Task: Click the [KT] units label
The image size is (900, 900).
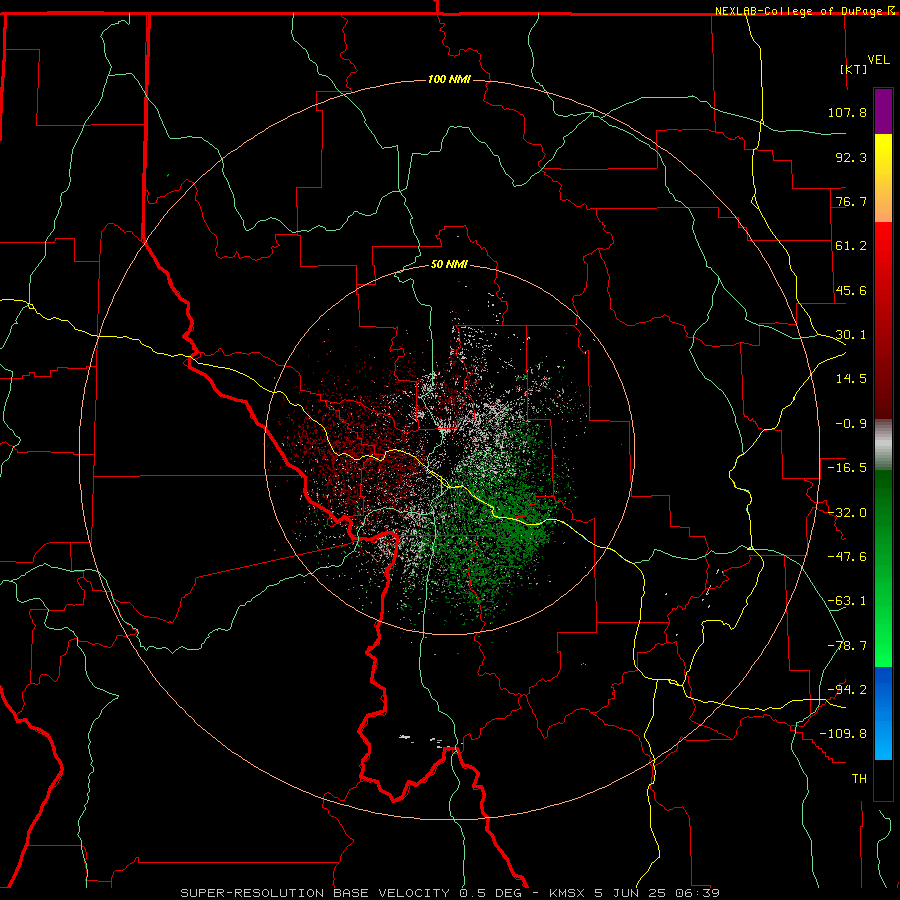Action: click(854, 69)
